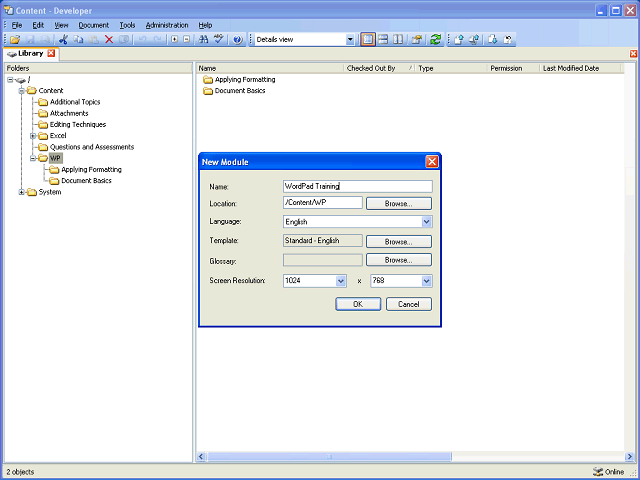640x480 pixels.
Task: Open the Language dropdown in New Module
Action: click(x=427, y=222)
